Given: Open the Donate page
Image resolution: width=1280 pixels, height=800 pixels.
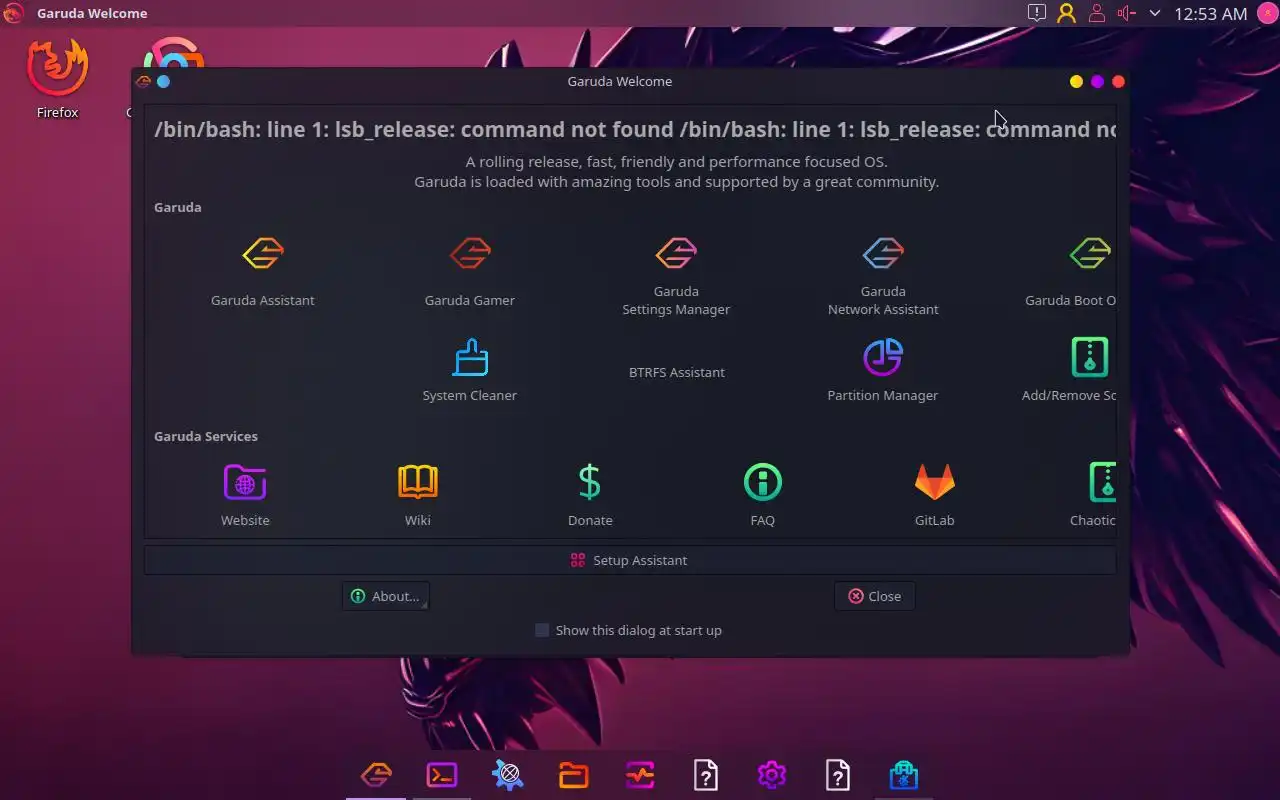Looking at the screenshot, I should pyautogui.click(x=590, y=495).
